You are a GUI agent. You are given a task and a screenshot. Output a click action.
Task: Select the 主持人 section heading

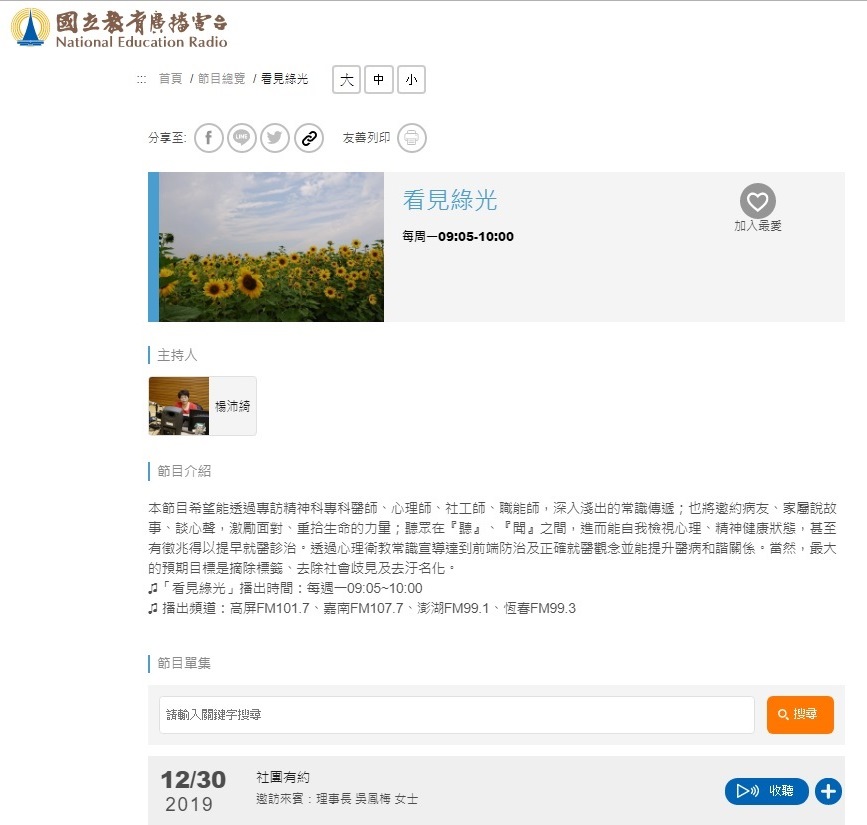[x=177, y=355]
